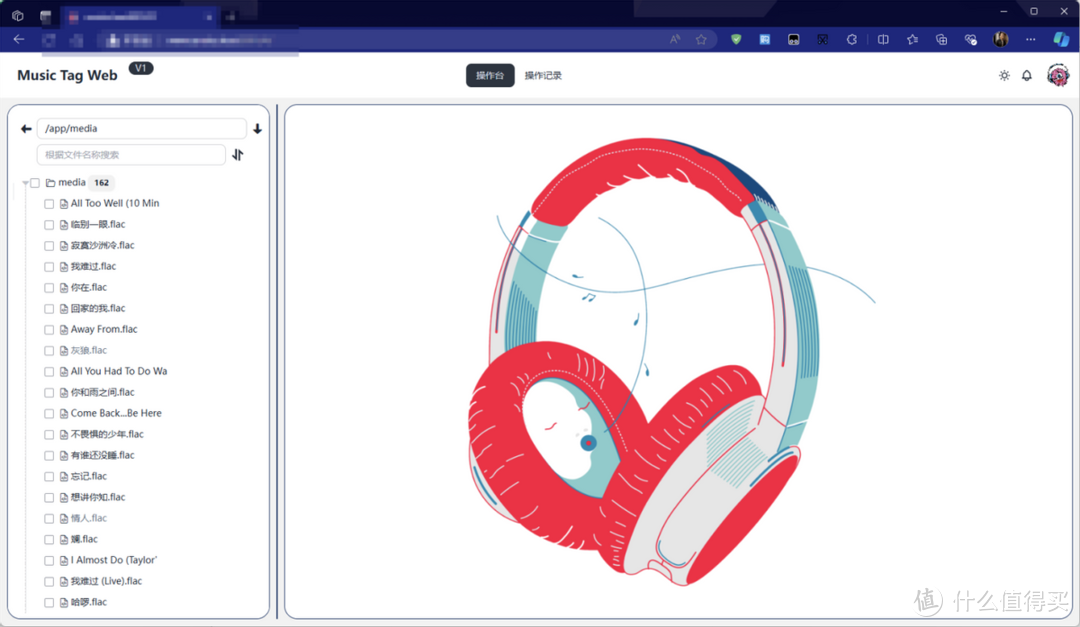Check the box for 临别一眼.flac
1080x627 pixels.
pos(49,225)
